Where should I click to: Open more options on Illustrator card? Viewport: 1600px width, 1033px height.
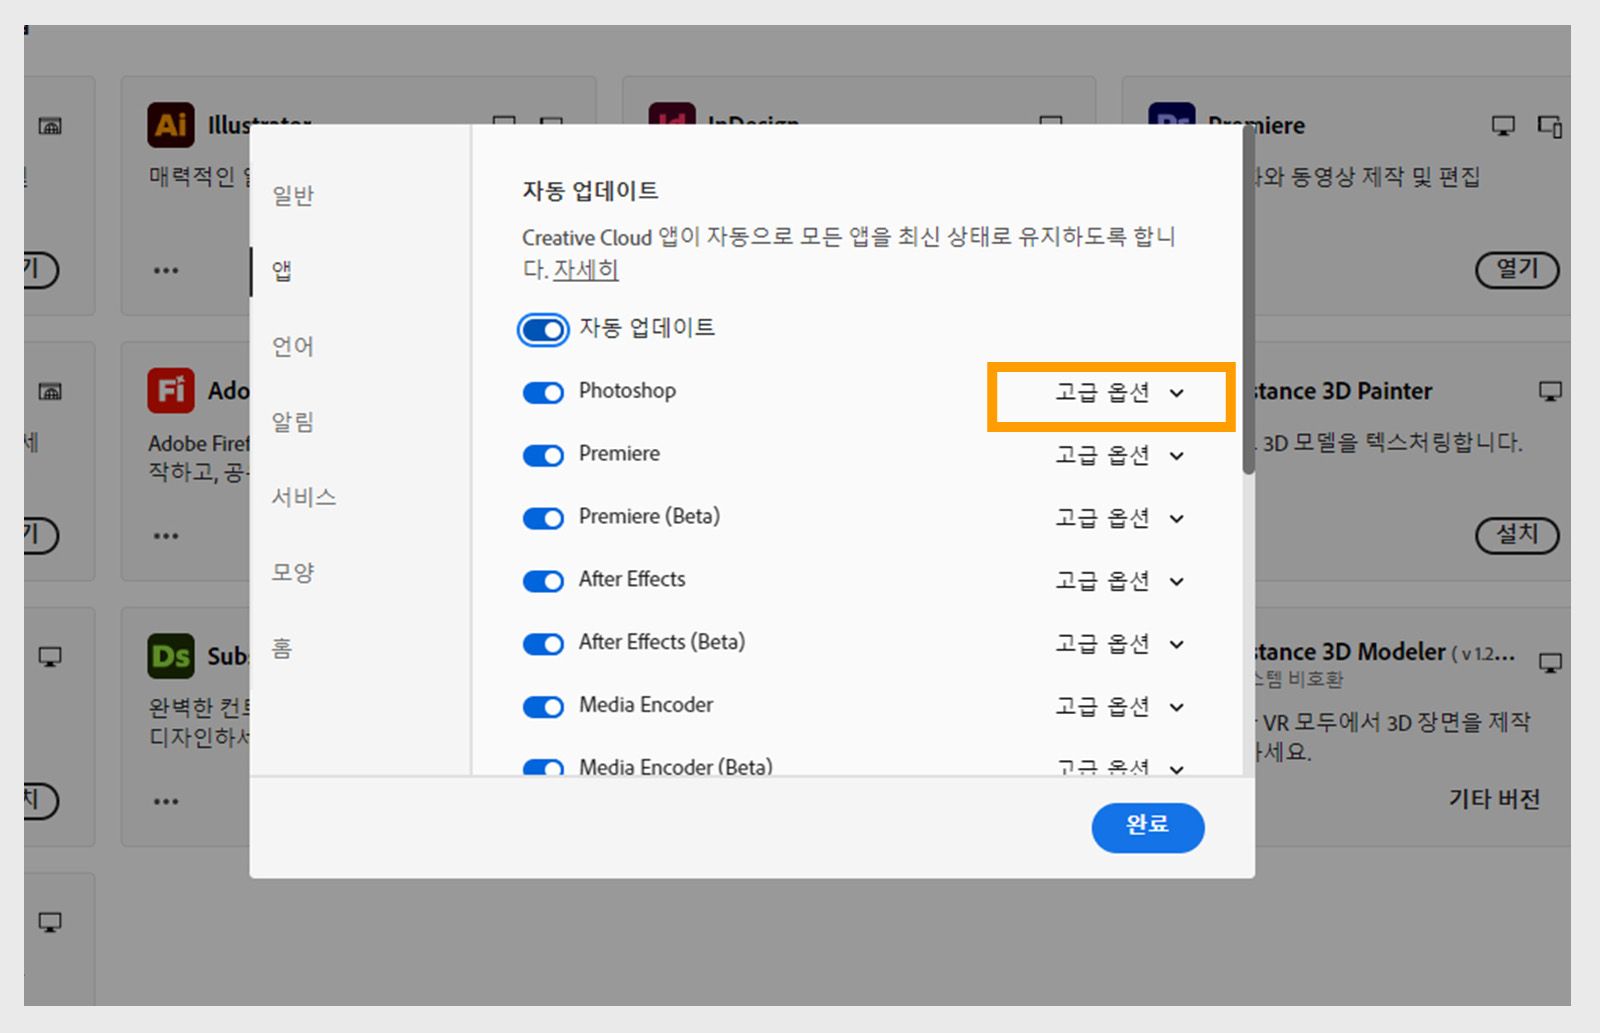tap(166, 270)
